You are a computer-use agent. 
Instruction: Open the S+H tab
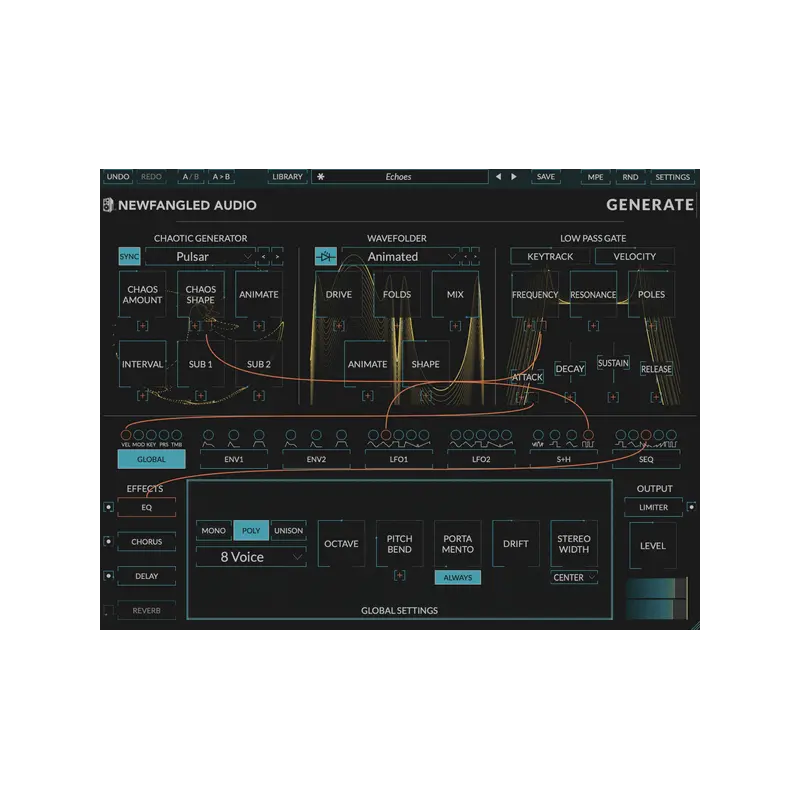563,459
